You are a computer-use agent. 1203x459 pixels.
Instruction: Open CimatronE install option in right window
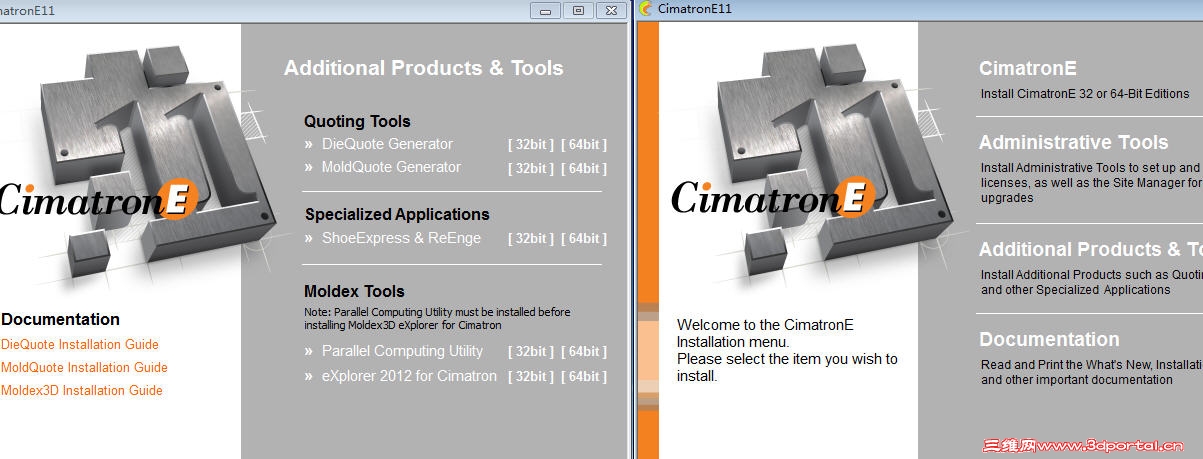coord(1027,69)
